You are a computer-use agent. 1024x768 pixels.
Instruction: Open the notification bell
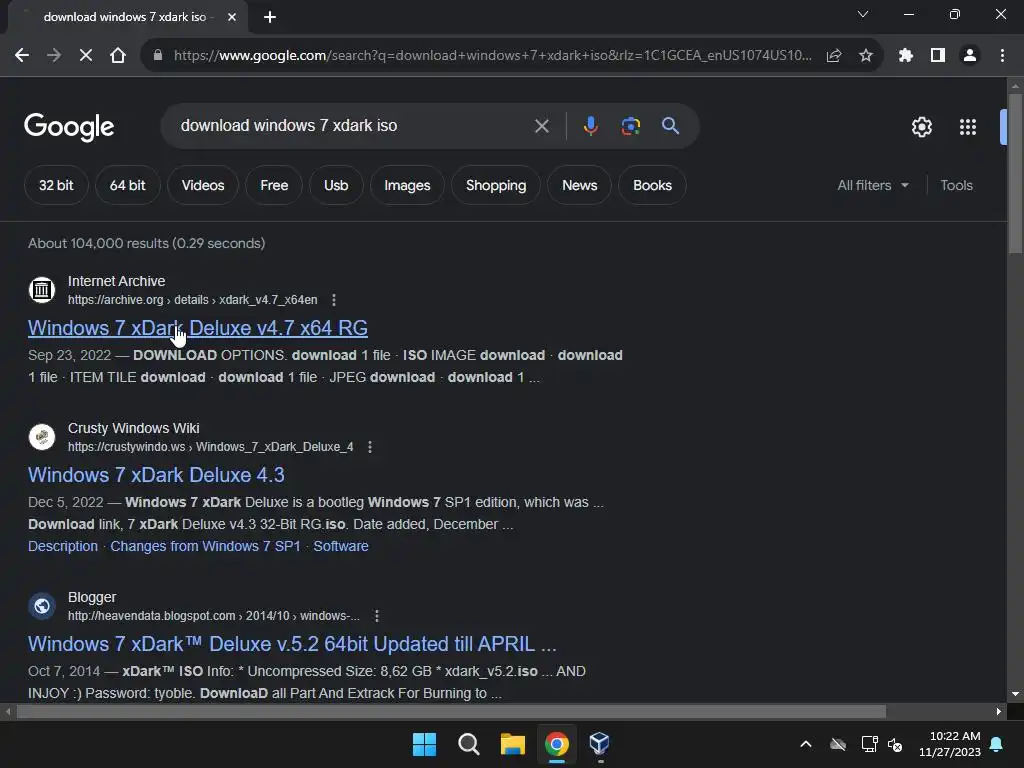click(997, 744)
